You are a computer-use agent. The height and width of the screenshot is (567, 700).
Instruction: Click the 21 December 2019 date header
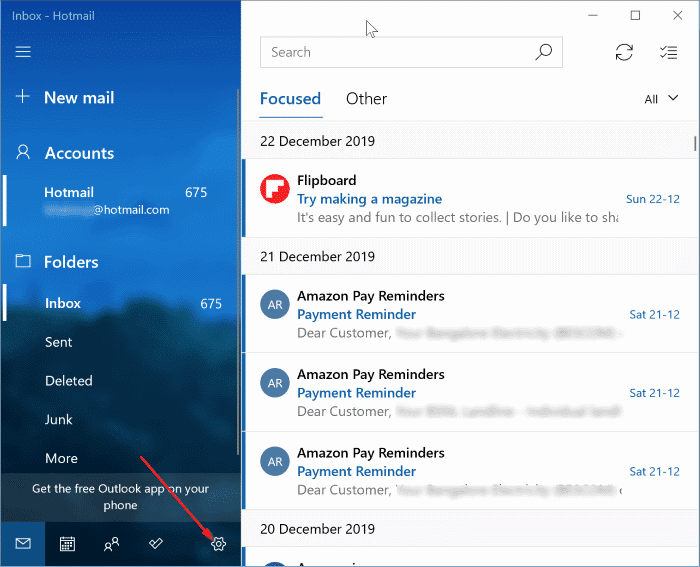click(317, 257)
